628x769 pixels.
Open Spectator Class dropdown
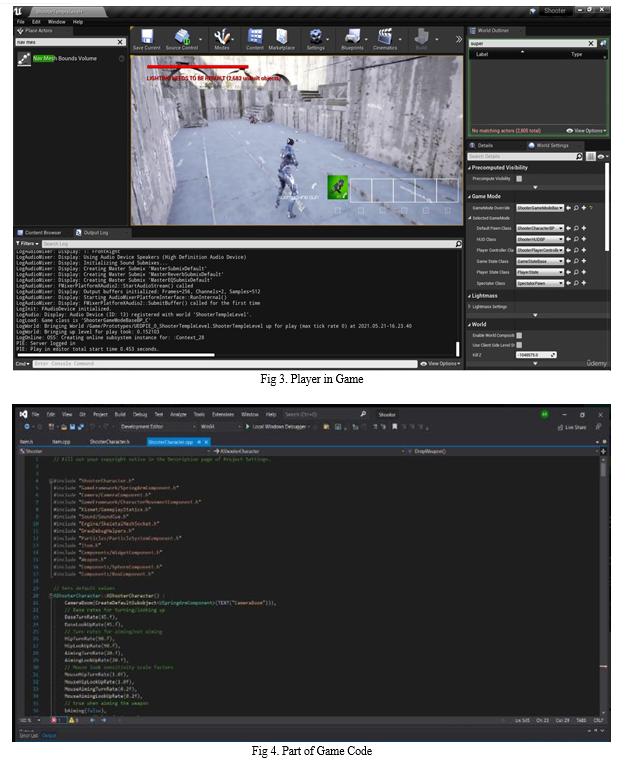540,283
